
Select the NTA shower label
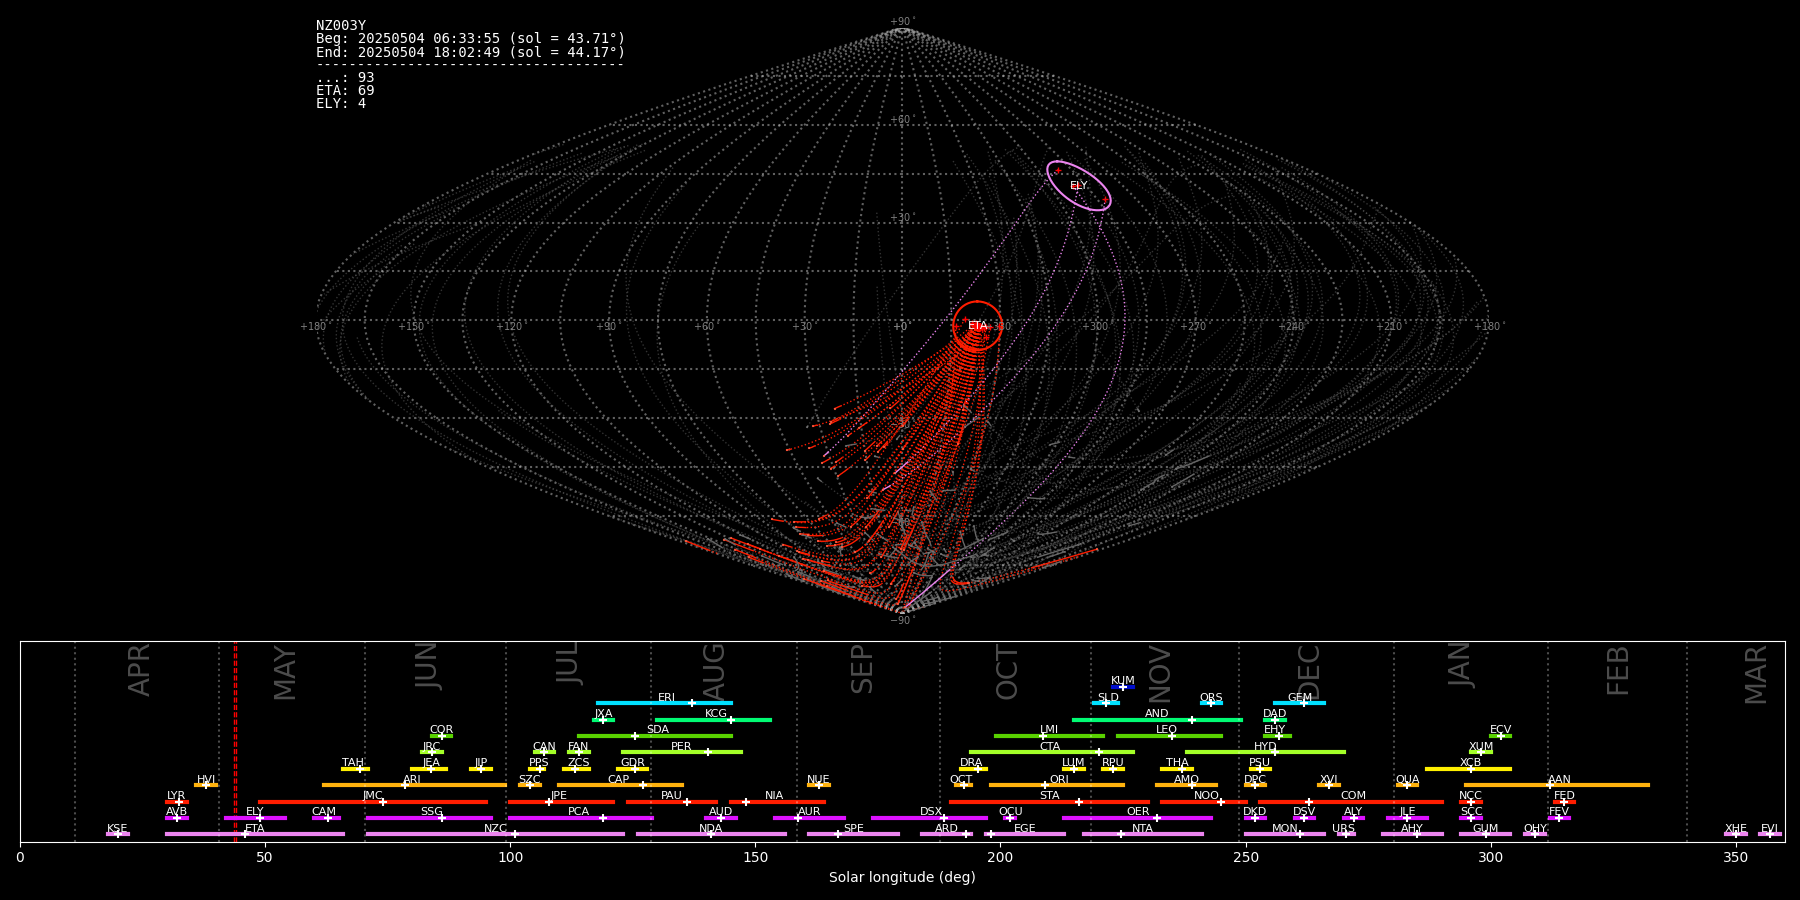click(1142, 829)
